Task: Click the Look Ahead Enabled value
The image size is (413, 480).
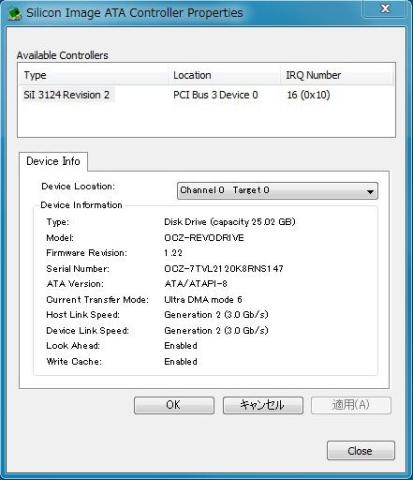Action: pos(181,346)
